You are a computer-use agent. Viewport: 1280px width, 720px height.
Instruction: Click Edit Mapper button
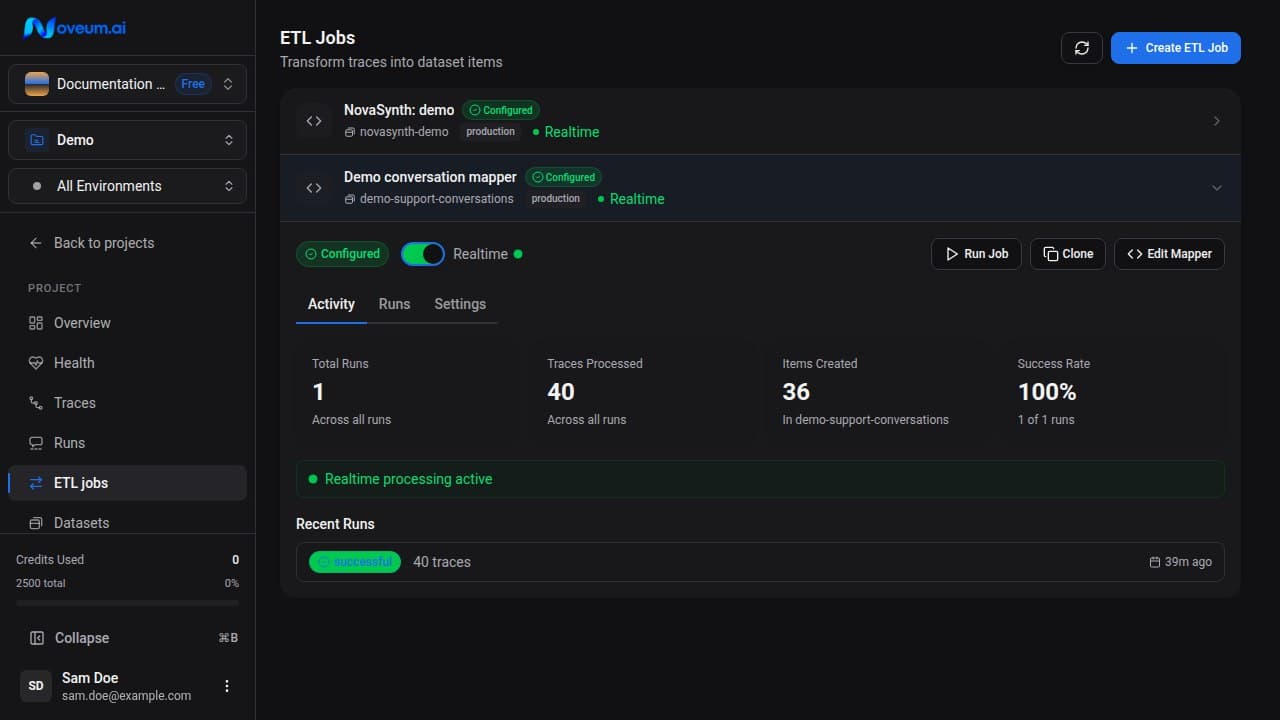pyautogui.click(x=1169, y=254)
